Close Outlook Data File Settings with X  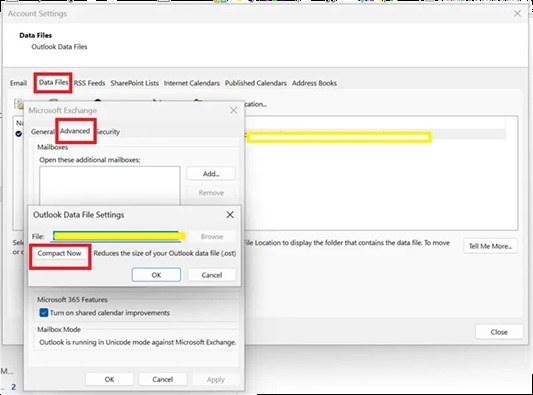[230, 215]
